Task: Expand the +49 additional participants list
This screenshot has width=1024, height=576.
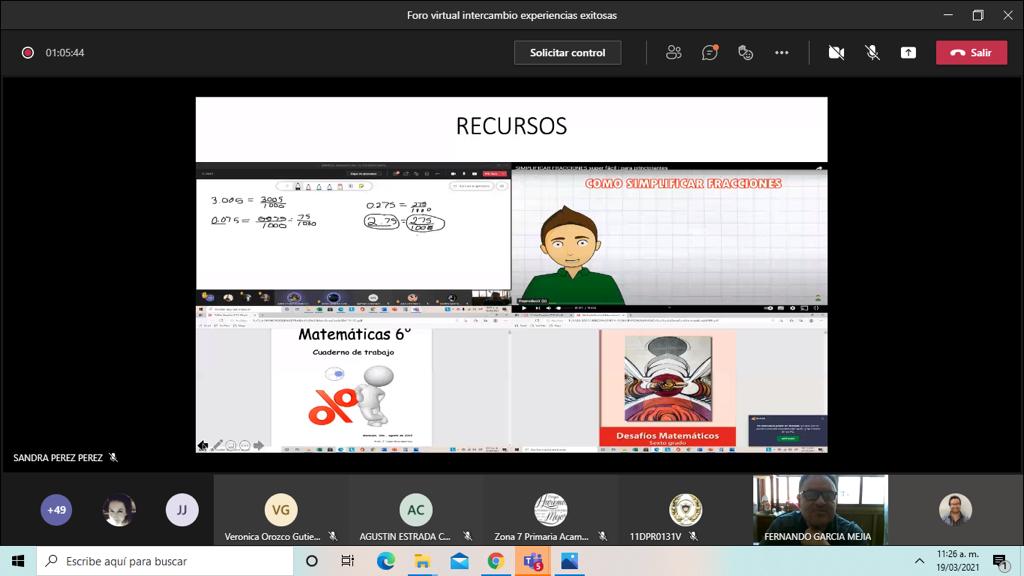Action: pyautogui.click(x=56, y=510)
